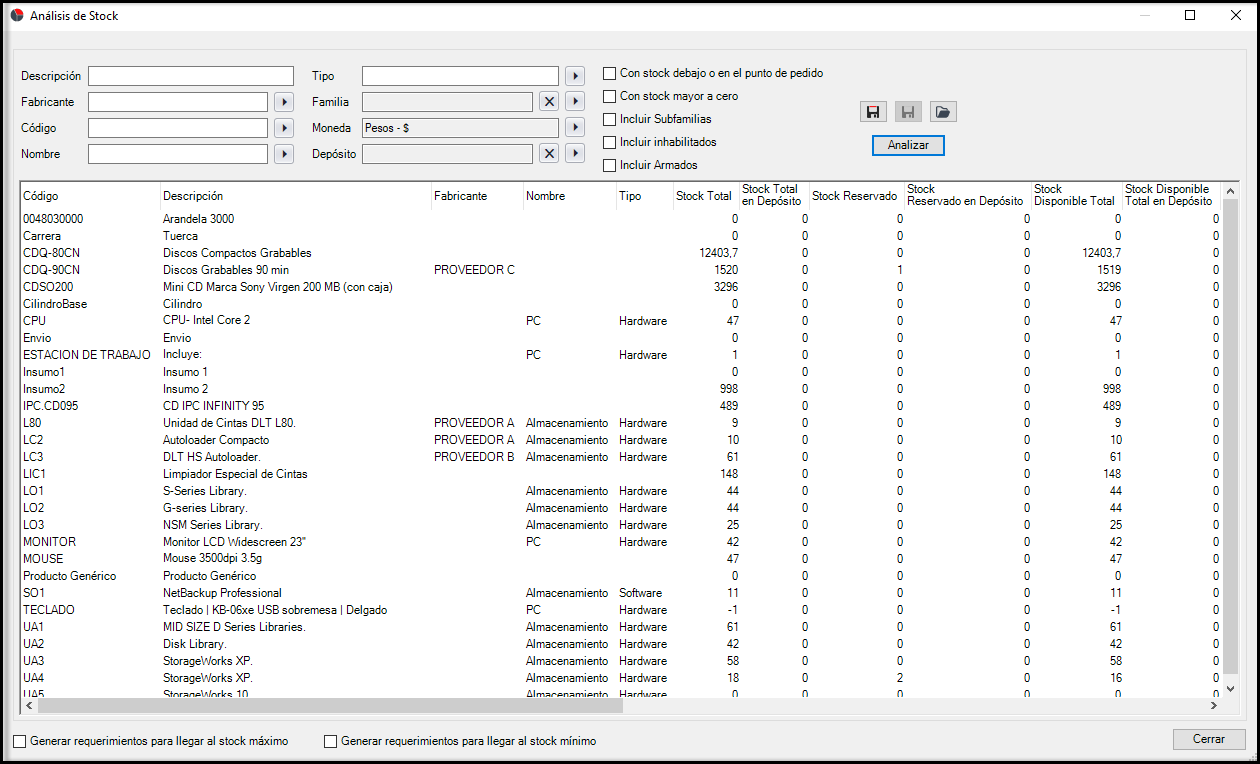Click the horizontal scrollbar right arrow

1213,706
